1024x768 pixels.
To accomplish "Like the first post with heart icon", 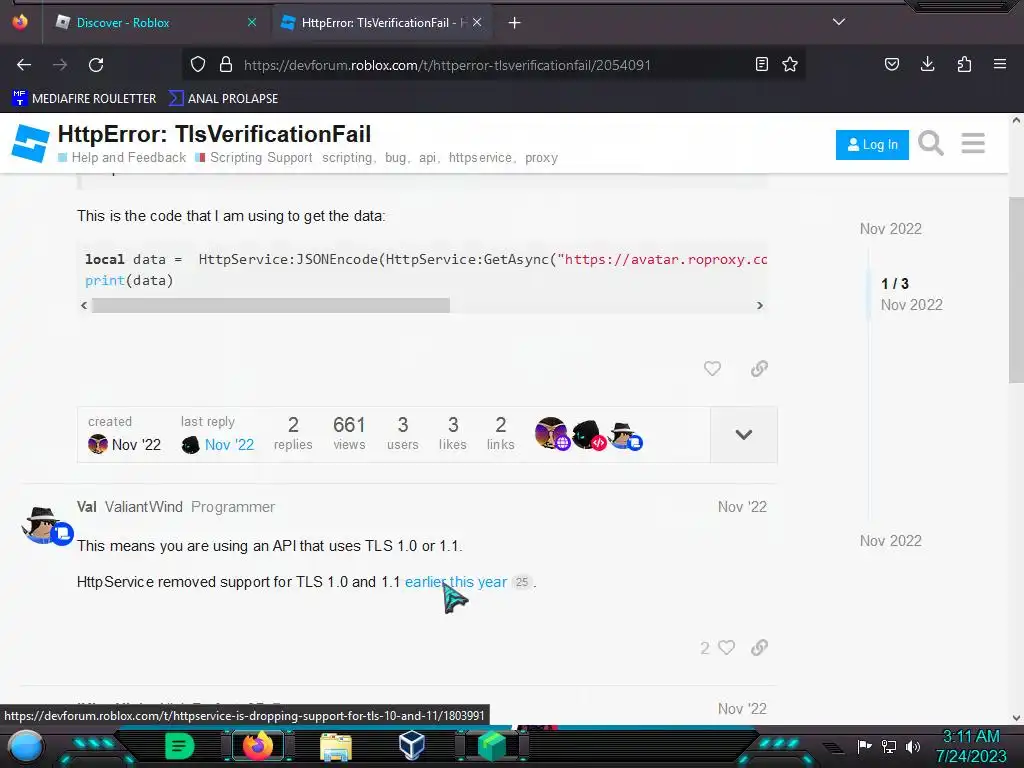I will [712, 368].
